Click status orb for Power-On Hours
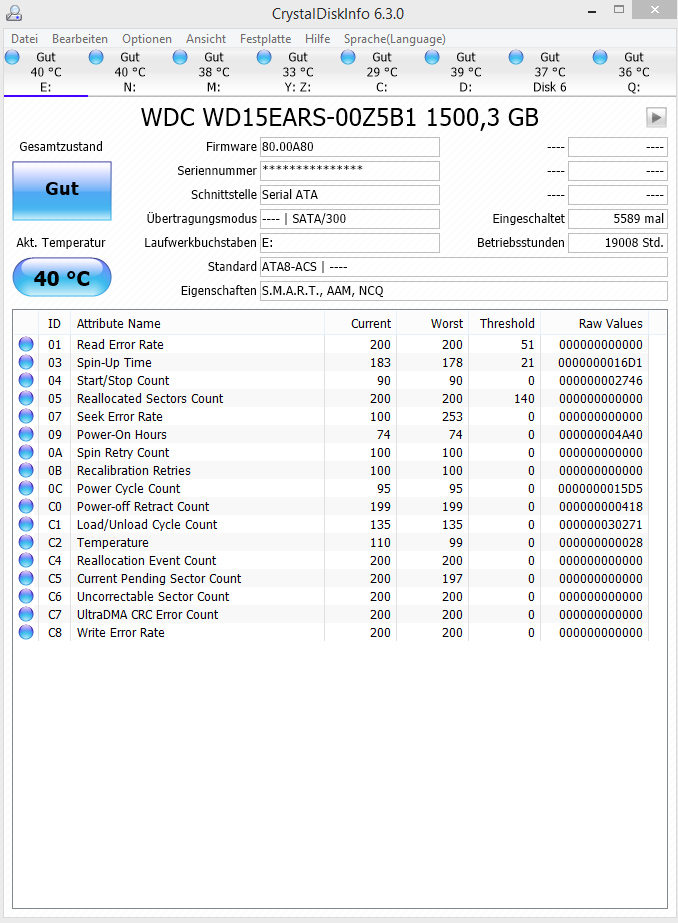The image size is (678, 923). (26, 434)
